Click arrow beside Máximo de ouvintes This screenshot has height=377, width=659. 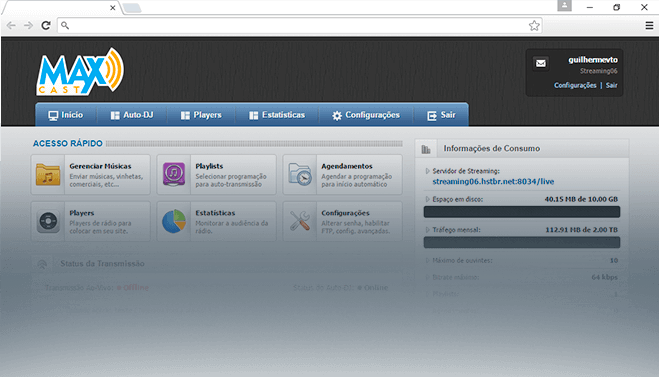pyautogui.click(x=427, y=261)
